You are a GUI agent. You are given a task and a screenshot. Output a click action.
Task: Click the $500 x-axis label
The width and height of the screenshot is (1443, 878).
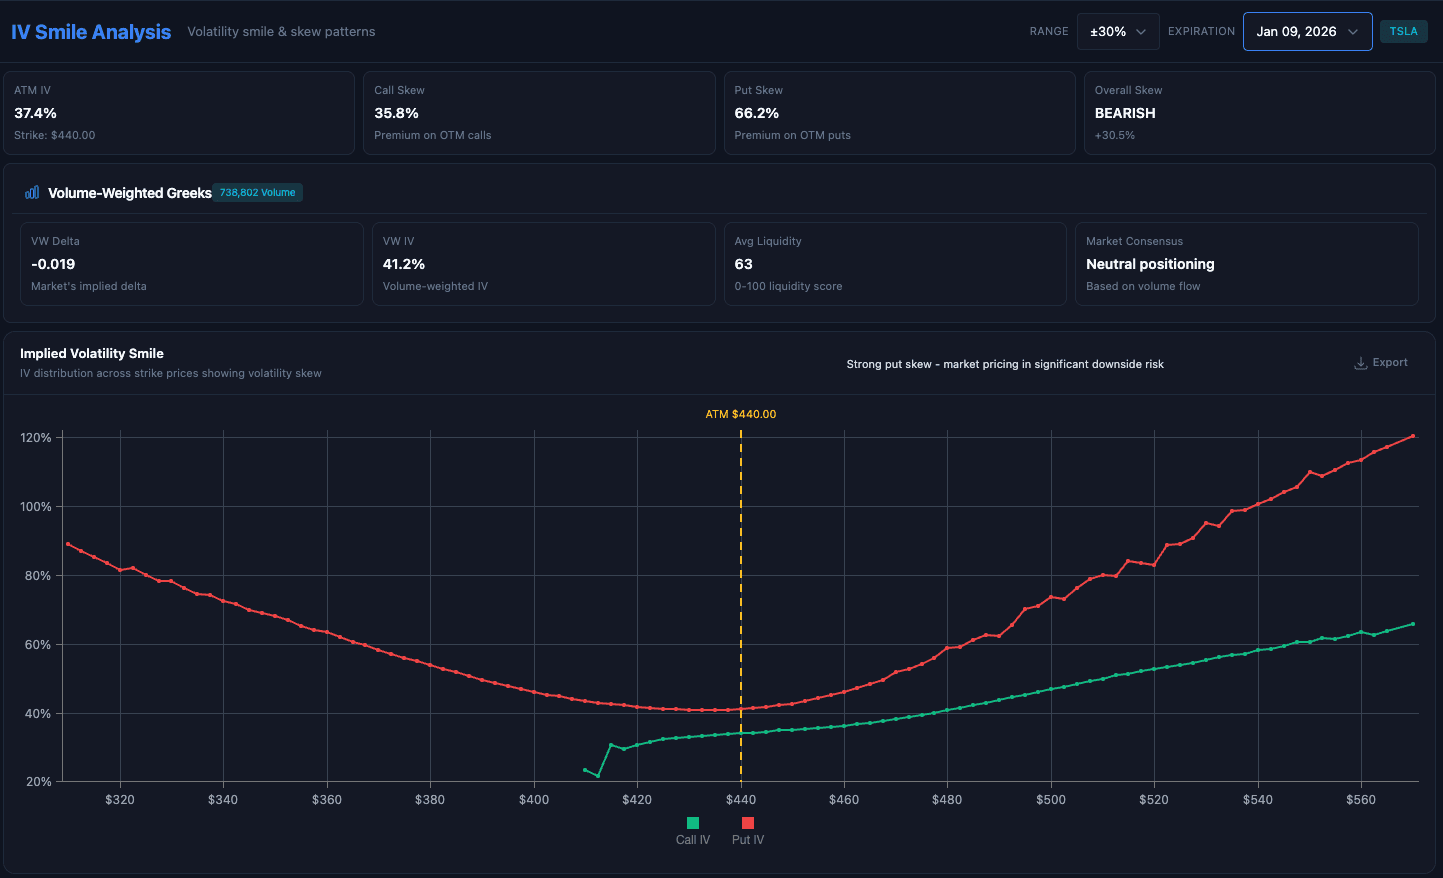point(1051,800)
